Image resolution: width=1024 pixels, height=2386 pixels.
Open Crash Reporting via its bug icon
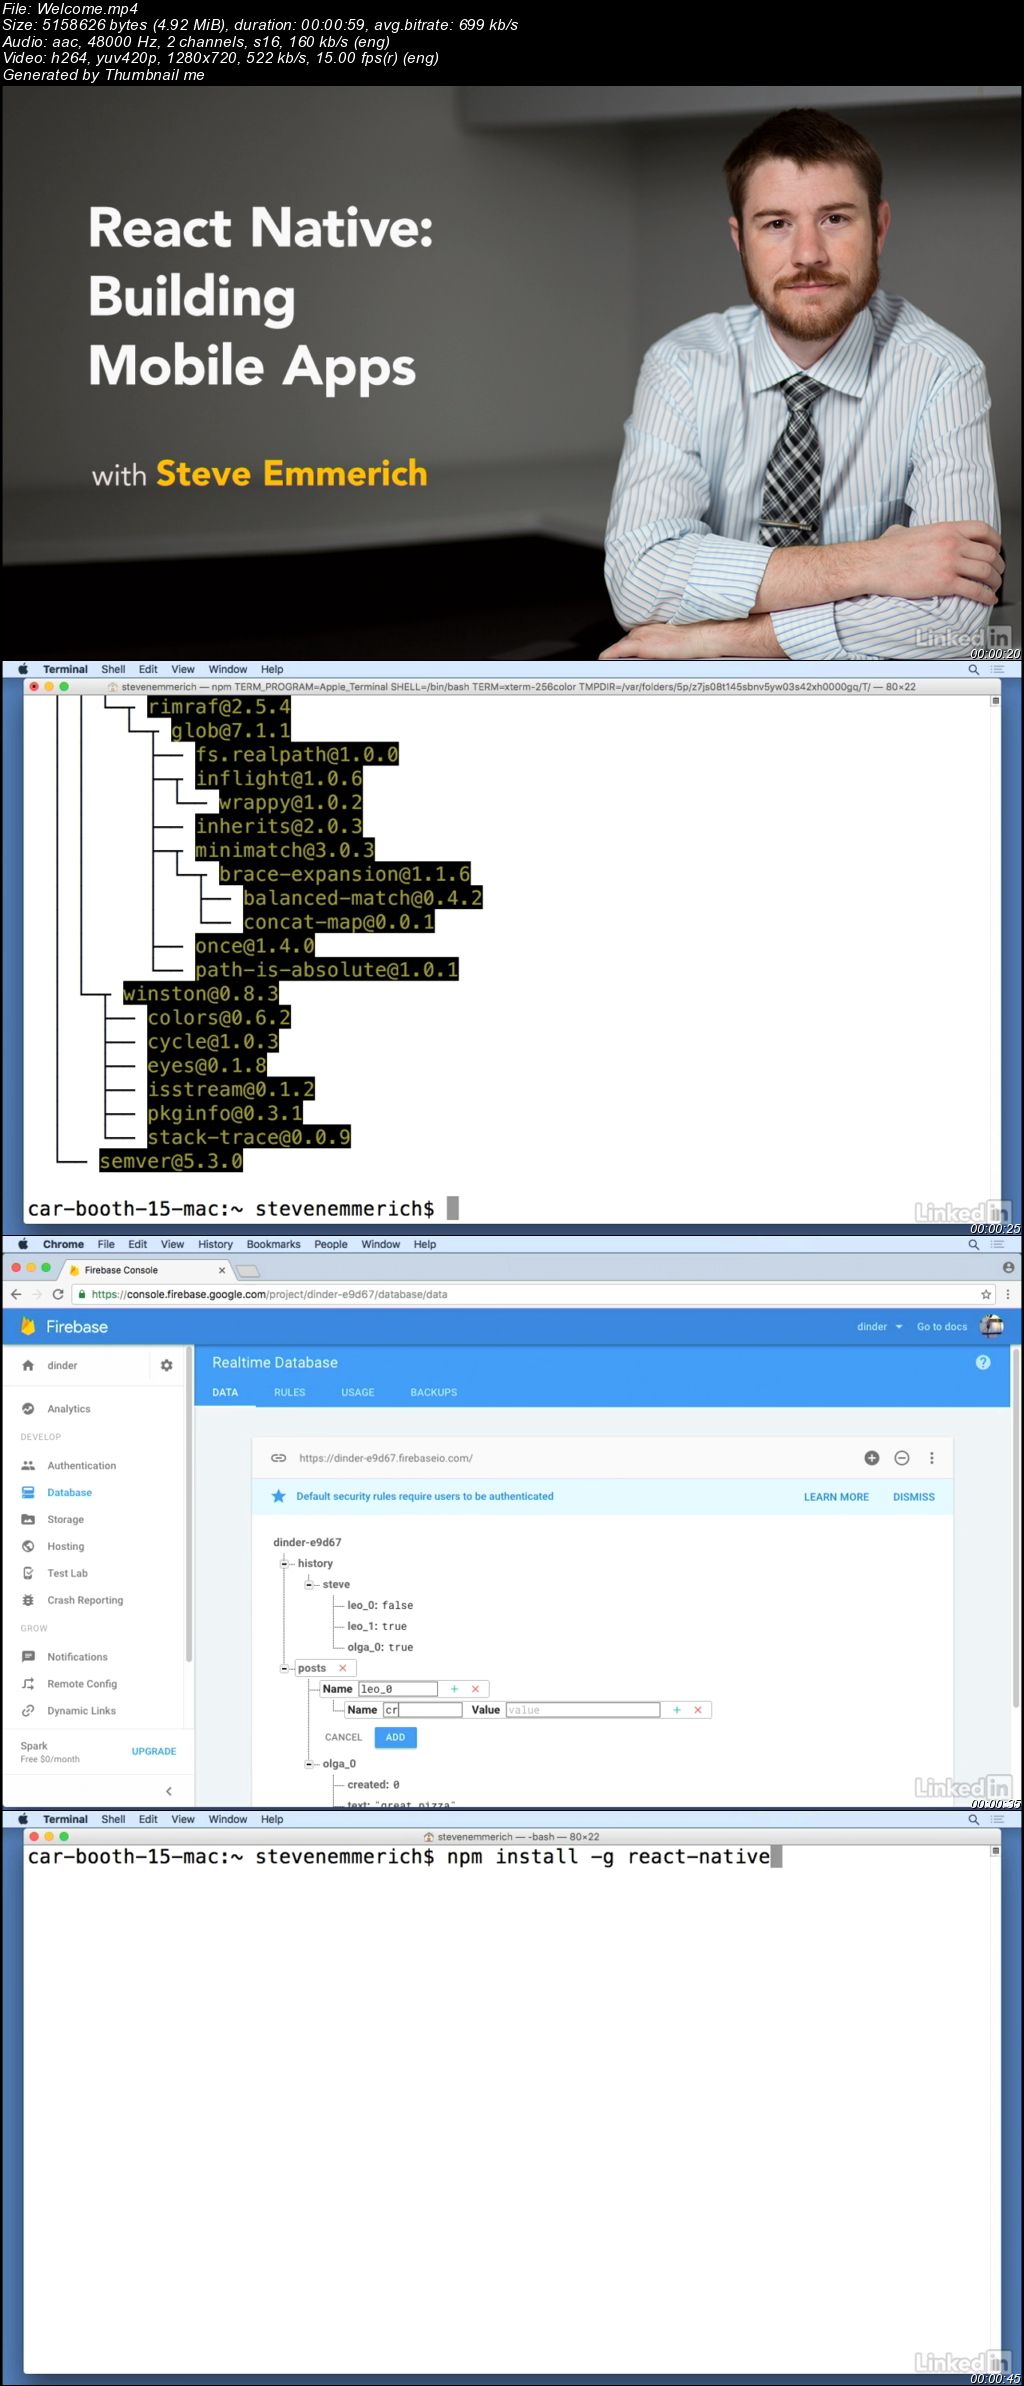pos(28,1600)
